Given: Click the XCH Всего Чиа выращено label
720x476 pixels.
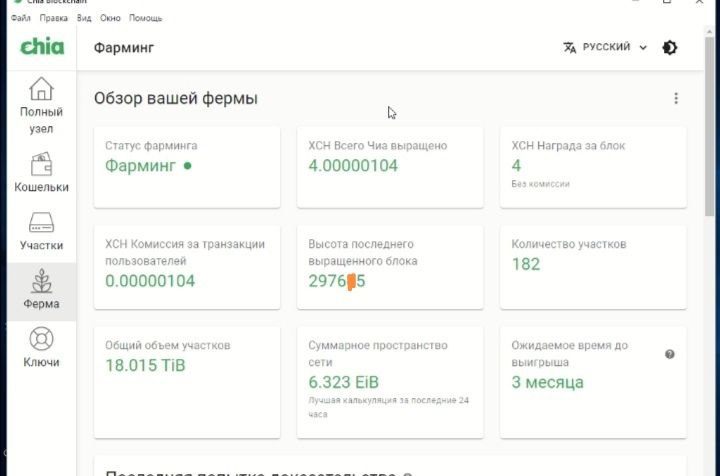Looking at the screenshot, I should 377,146.
